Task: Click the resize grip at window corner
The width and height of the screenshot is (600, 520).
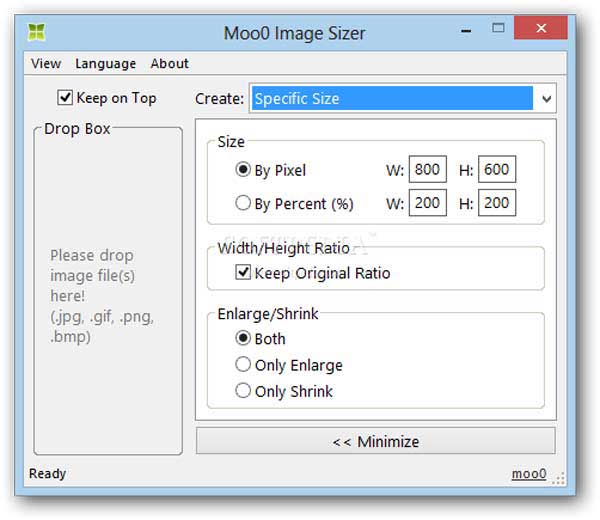Action: (x=559, y=478)
